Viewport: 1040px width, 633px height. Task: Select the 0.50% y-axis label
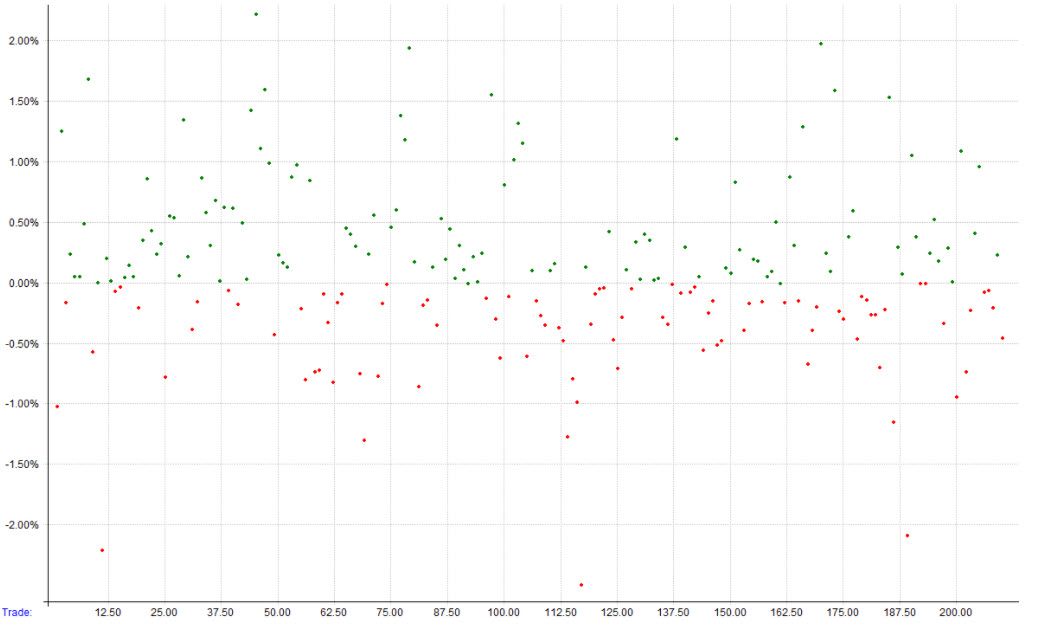24,223
